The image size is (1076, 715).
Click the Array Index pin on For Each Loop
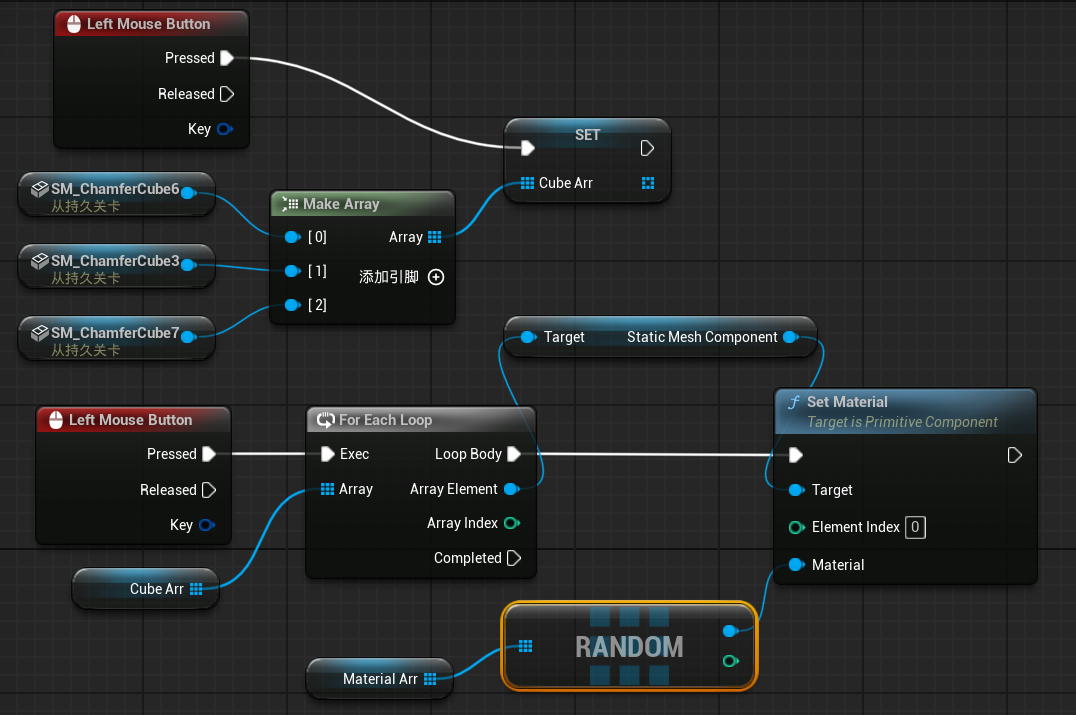(512, 523)
